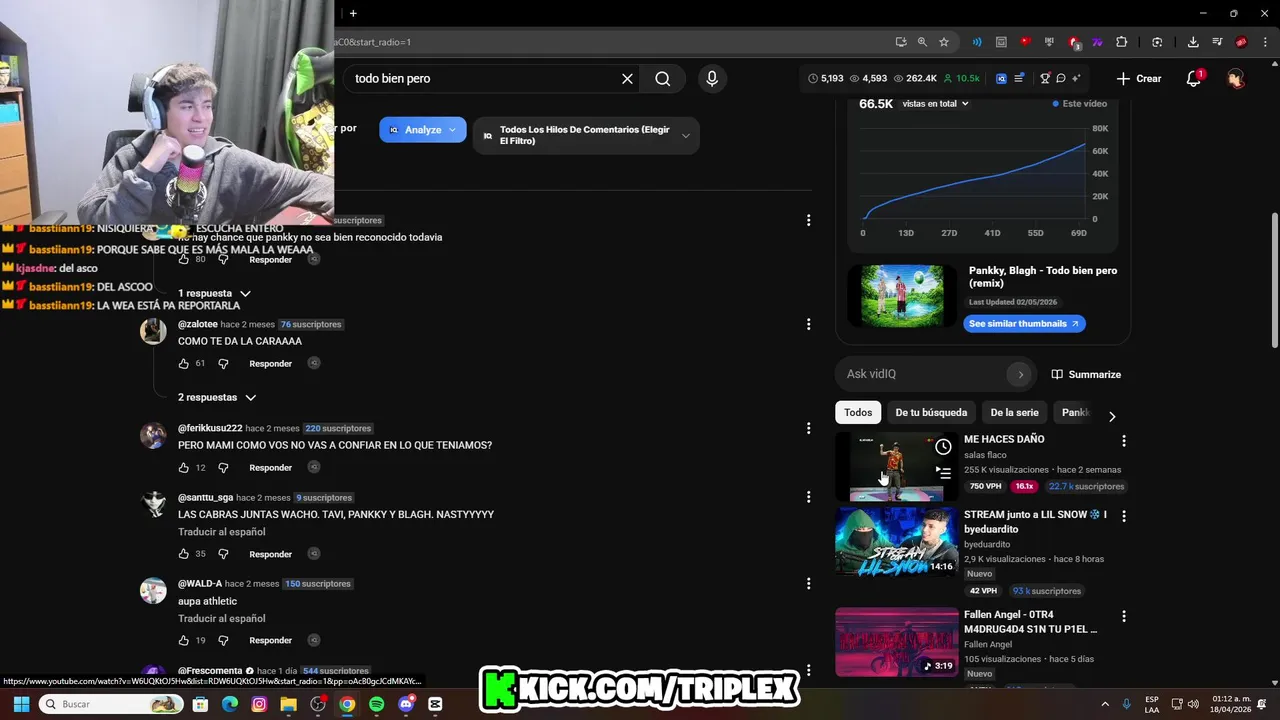Click See similar thumbnails button
The height and width of the screenshot is (720, 1280).
pyautogui.click(x=1024, y=324)
